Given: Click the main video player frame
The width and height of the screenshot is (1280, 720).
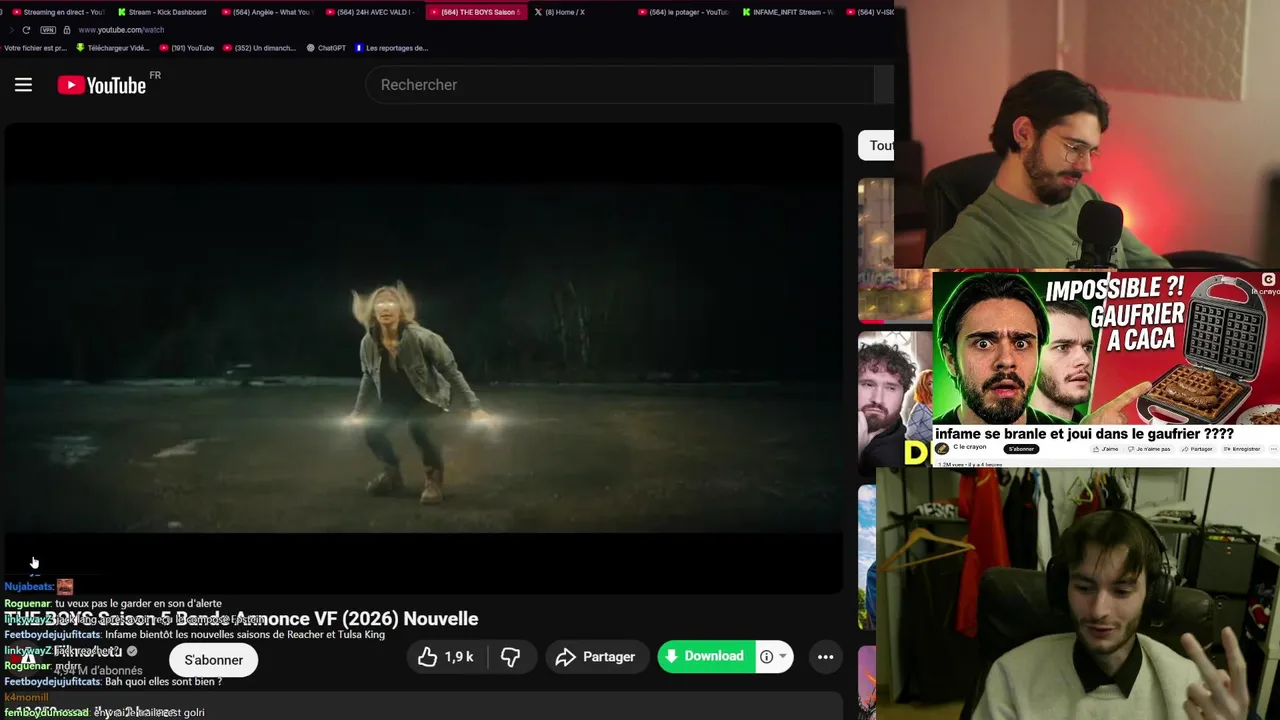Looking at the screenshot, I should coord(422,358).
